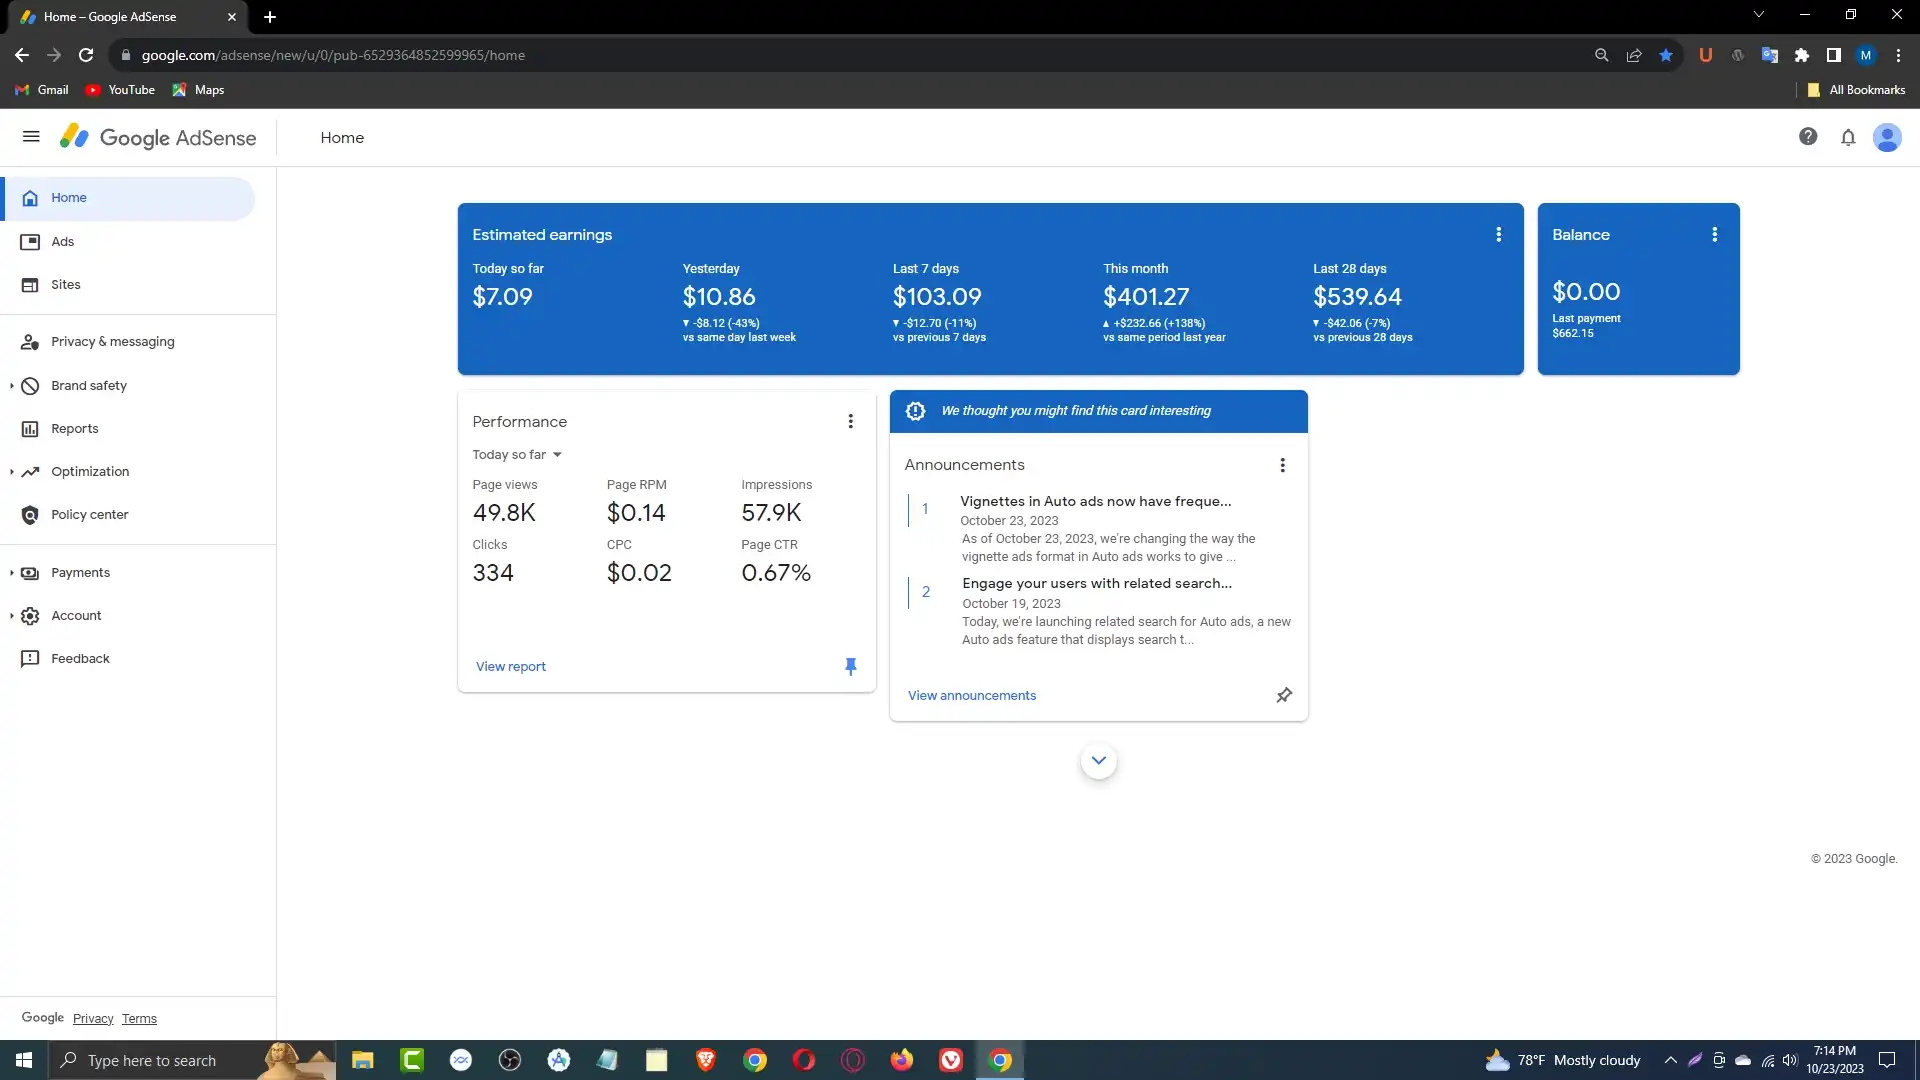
Task: Open the browser extensions puzzle icon
Action: click(1802, 55)
